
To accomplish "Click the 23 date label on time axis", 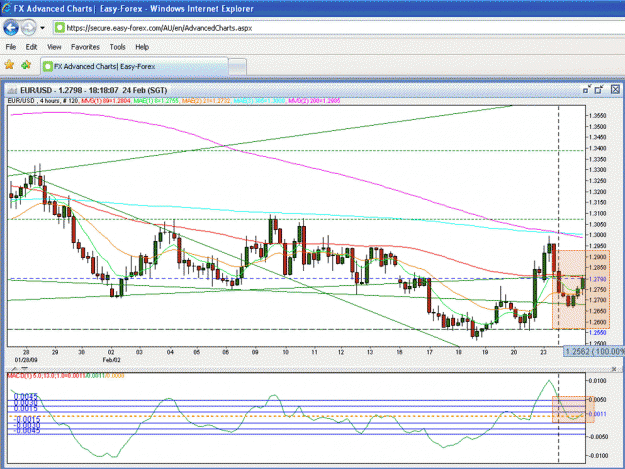I will click(544, 352).
